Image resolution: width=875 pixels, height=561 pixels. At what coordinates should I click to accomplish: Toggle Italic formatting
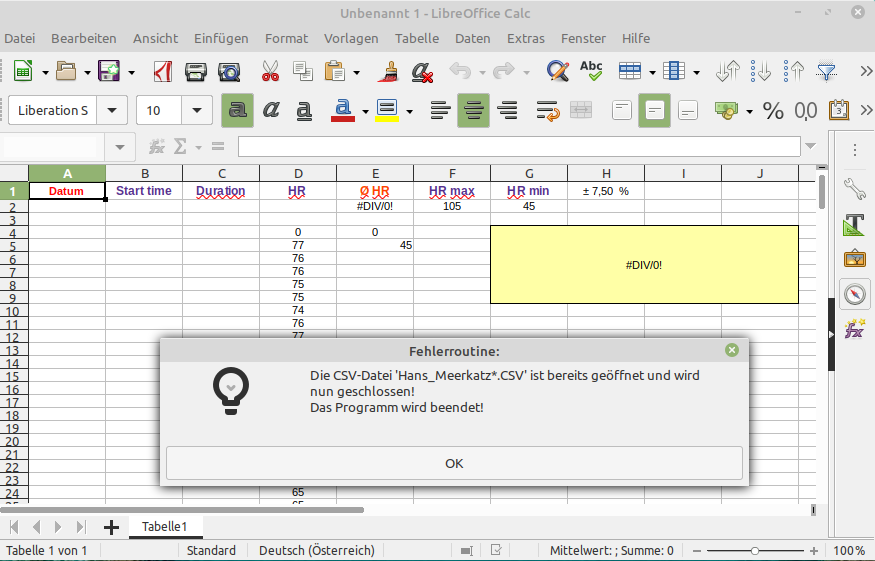[x=271, y=110]
